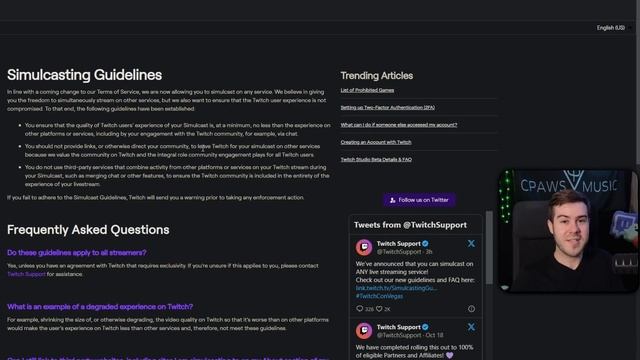Click the tweets widget scrollbar

point(489,248)
